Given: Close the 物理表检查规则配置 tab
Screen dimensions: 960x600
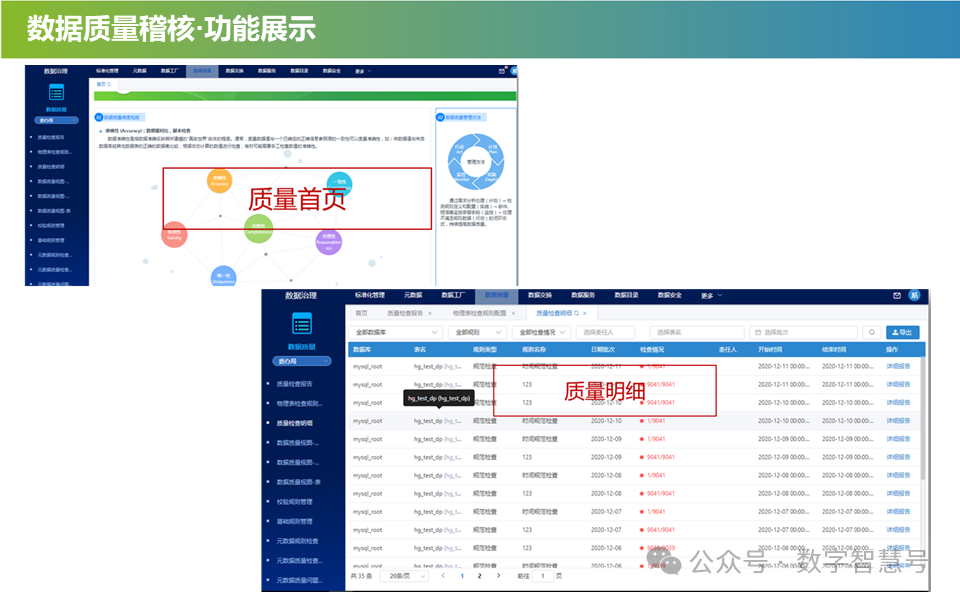Looking at the screenshot, I should pos(512,315).
